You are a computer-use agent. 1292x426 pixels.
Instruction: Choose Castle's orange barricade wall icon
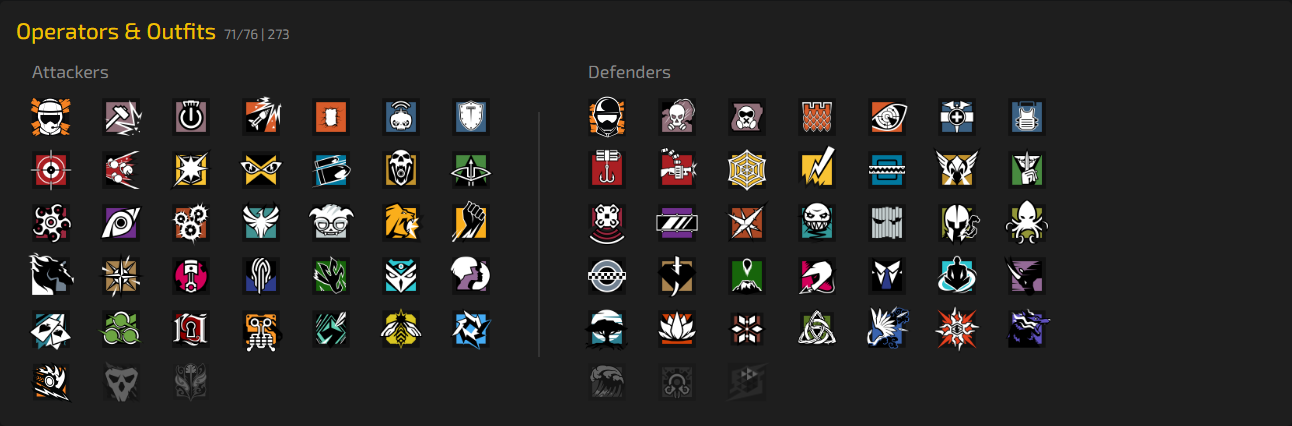pyautogui.click(x=817, y=117)
